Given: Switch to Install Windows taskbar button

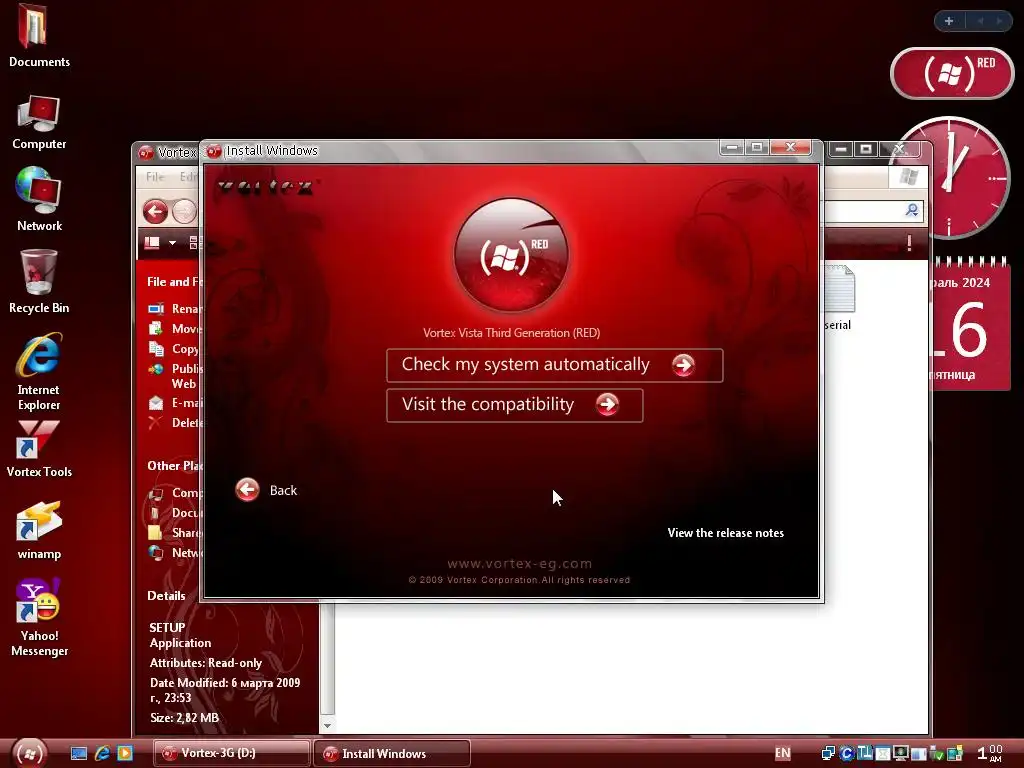Looking at the screenshot, I should tap(392, 753).
